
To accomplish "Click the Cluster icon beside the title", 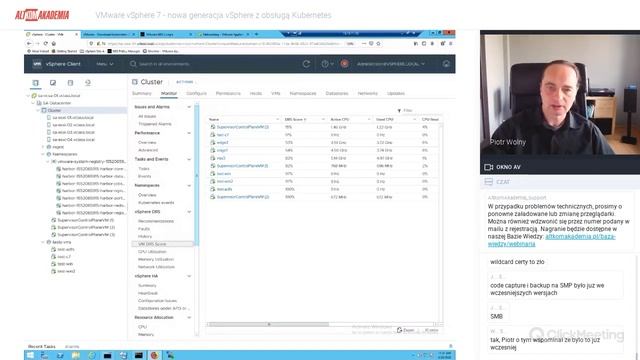I will 135,82.
